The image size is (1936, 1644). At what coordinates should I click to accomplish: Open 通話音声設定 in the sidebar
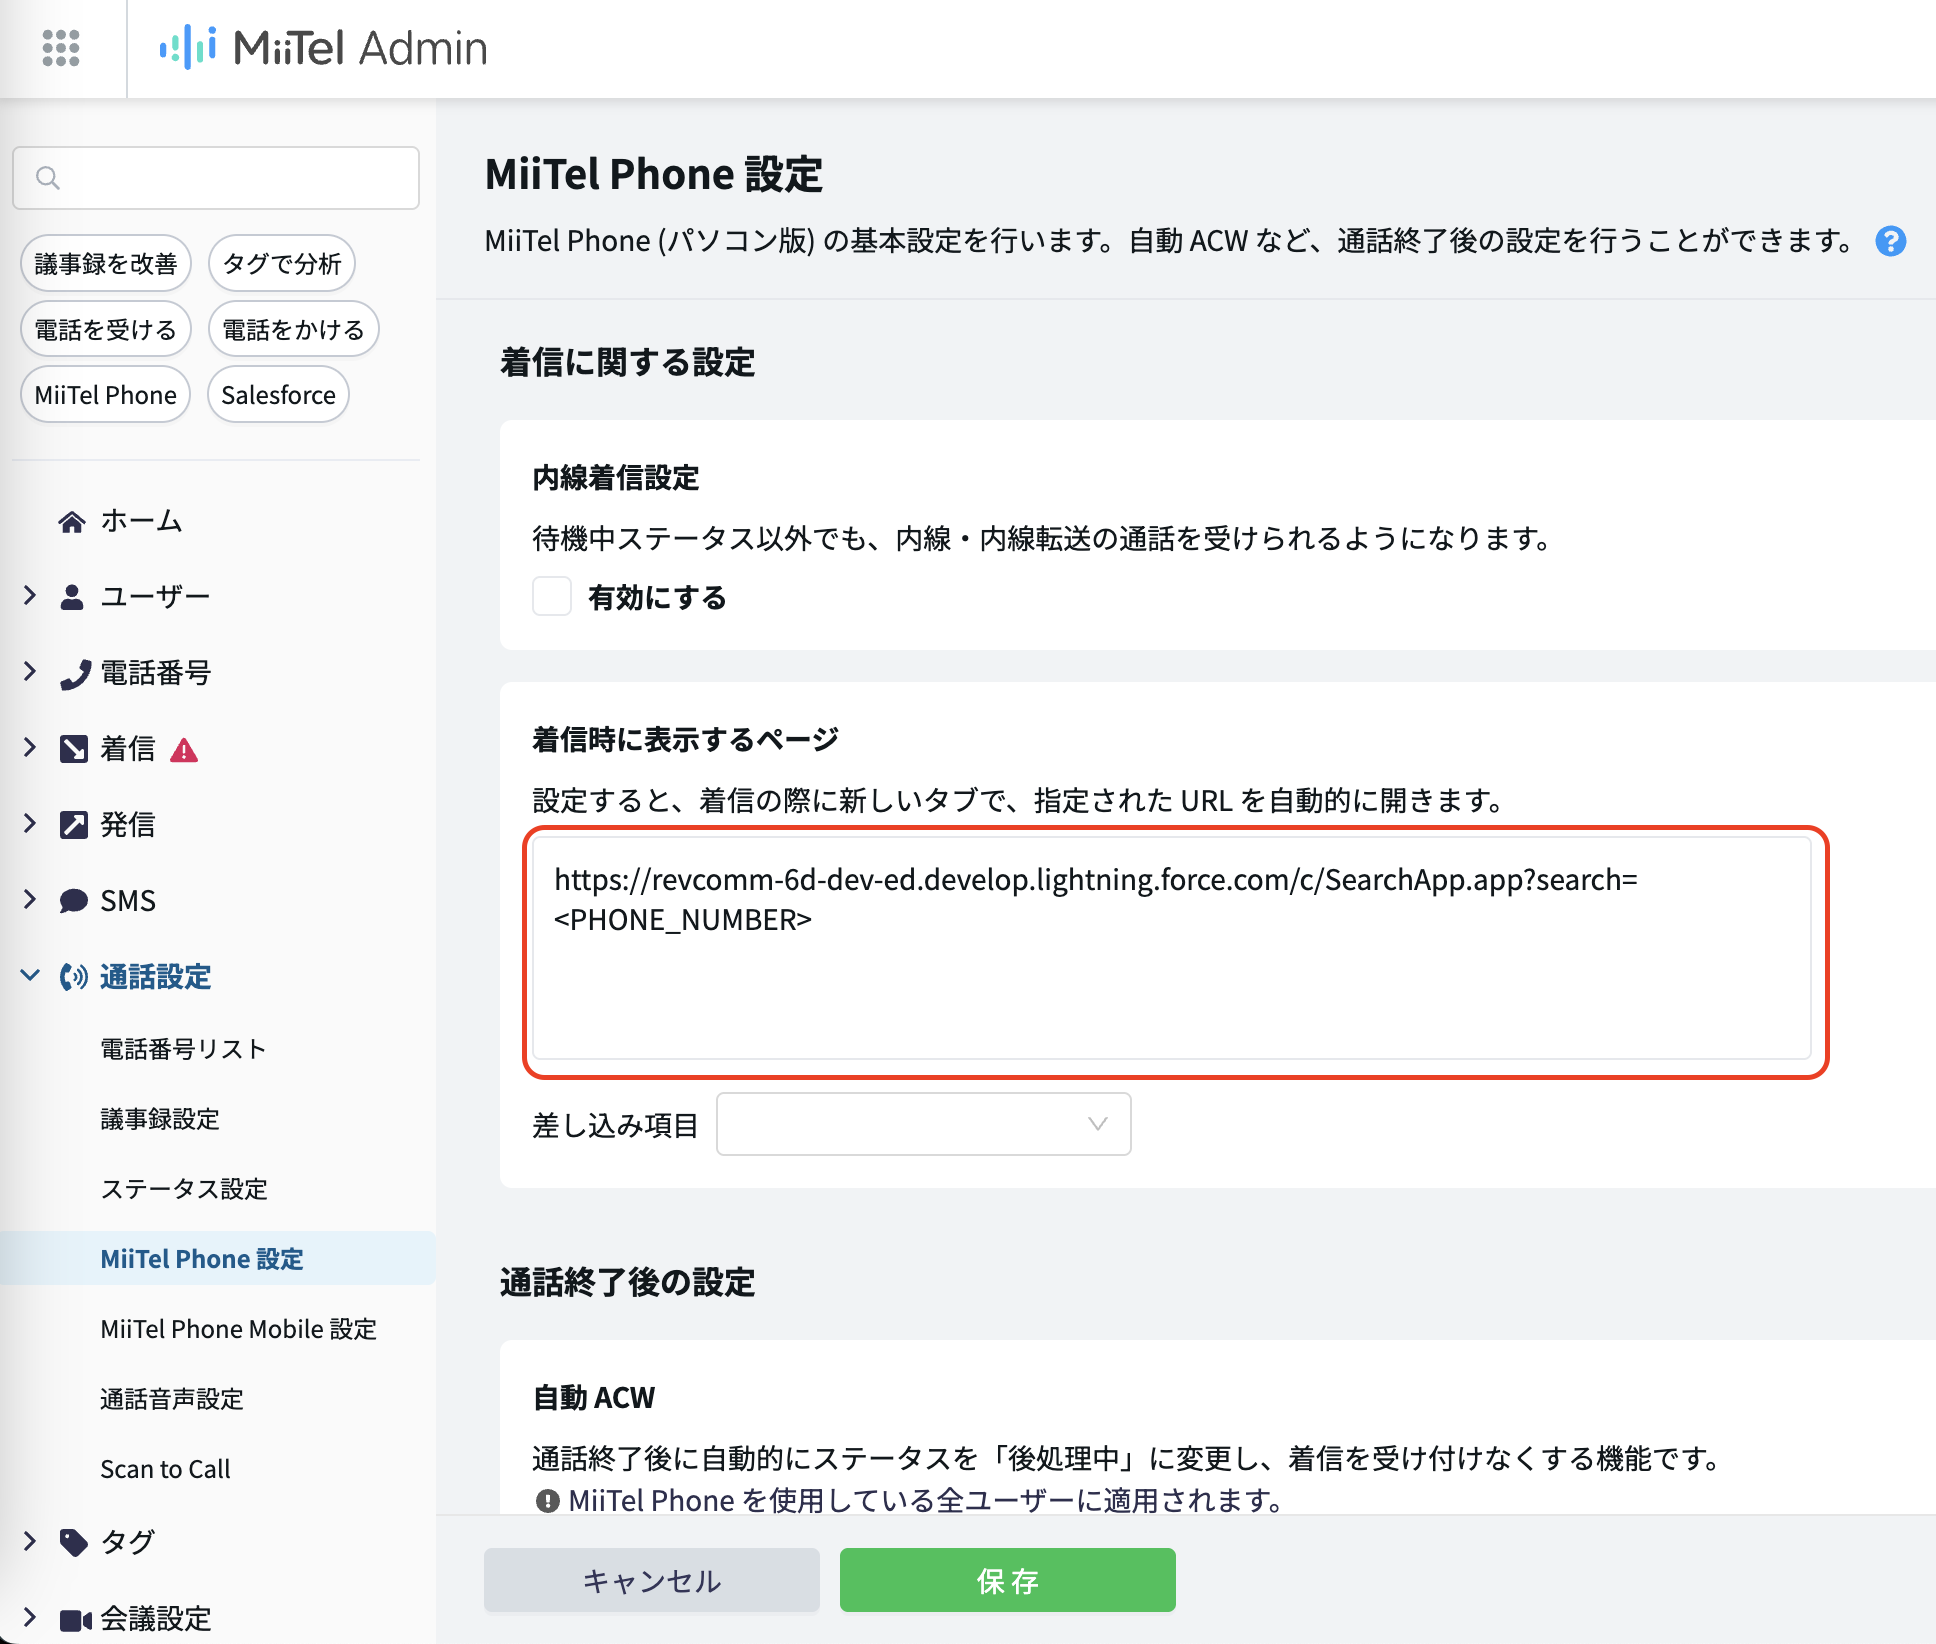tap(172, 1399)
